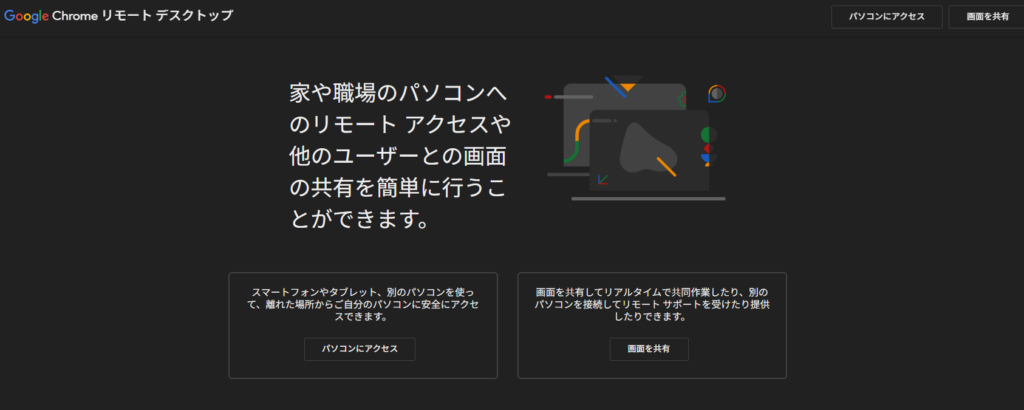Screen dimensions: 1024x410
Task: Click the right card's real-time collaboration description
Action: tap(651, 301)
